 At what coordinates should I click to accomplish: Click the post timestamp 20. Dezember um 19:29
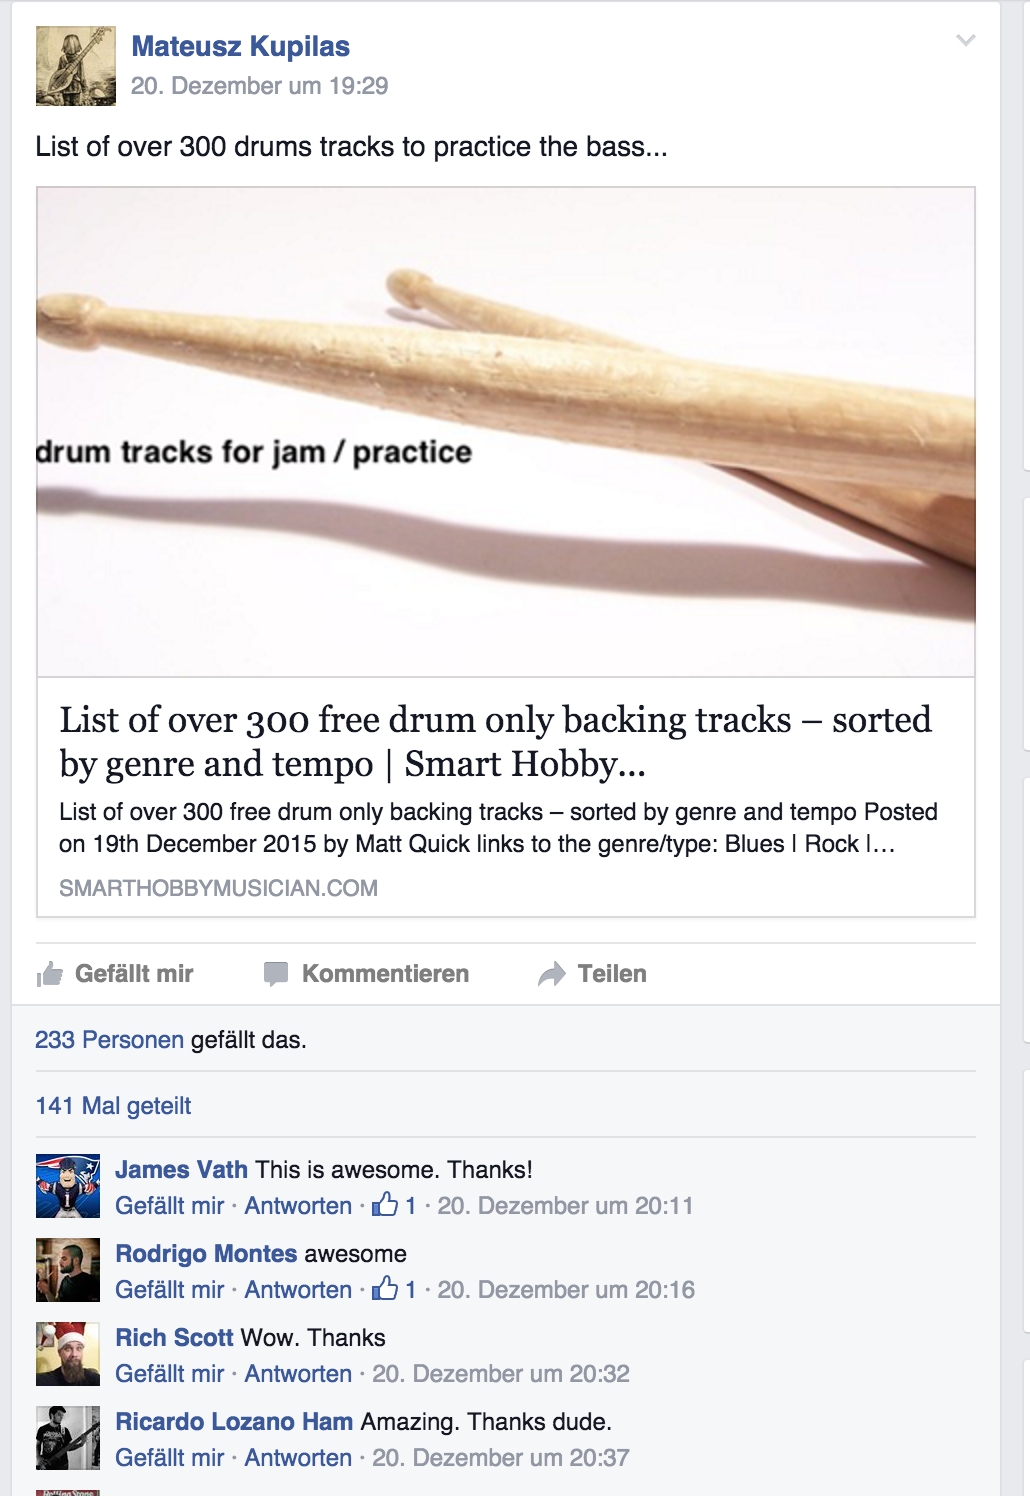point(259,86)
